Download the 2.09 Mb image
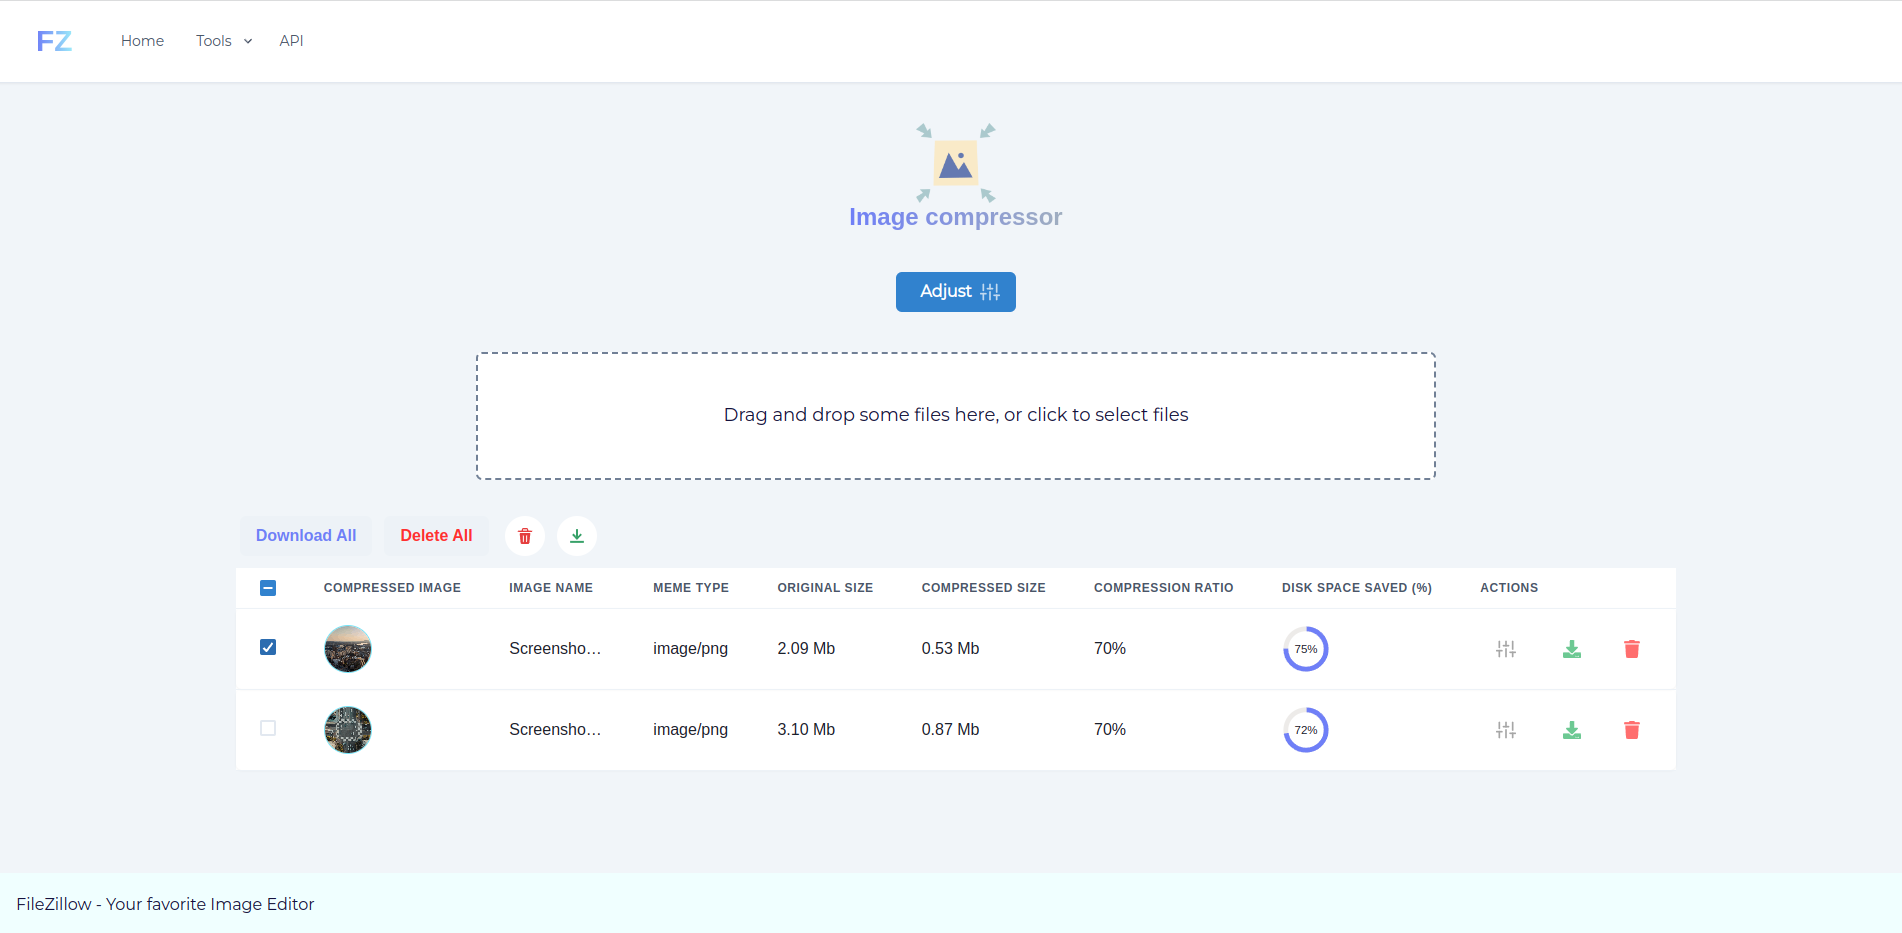 [x=1572, y=649]
